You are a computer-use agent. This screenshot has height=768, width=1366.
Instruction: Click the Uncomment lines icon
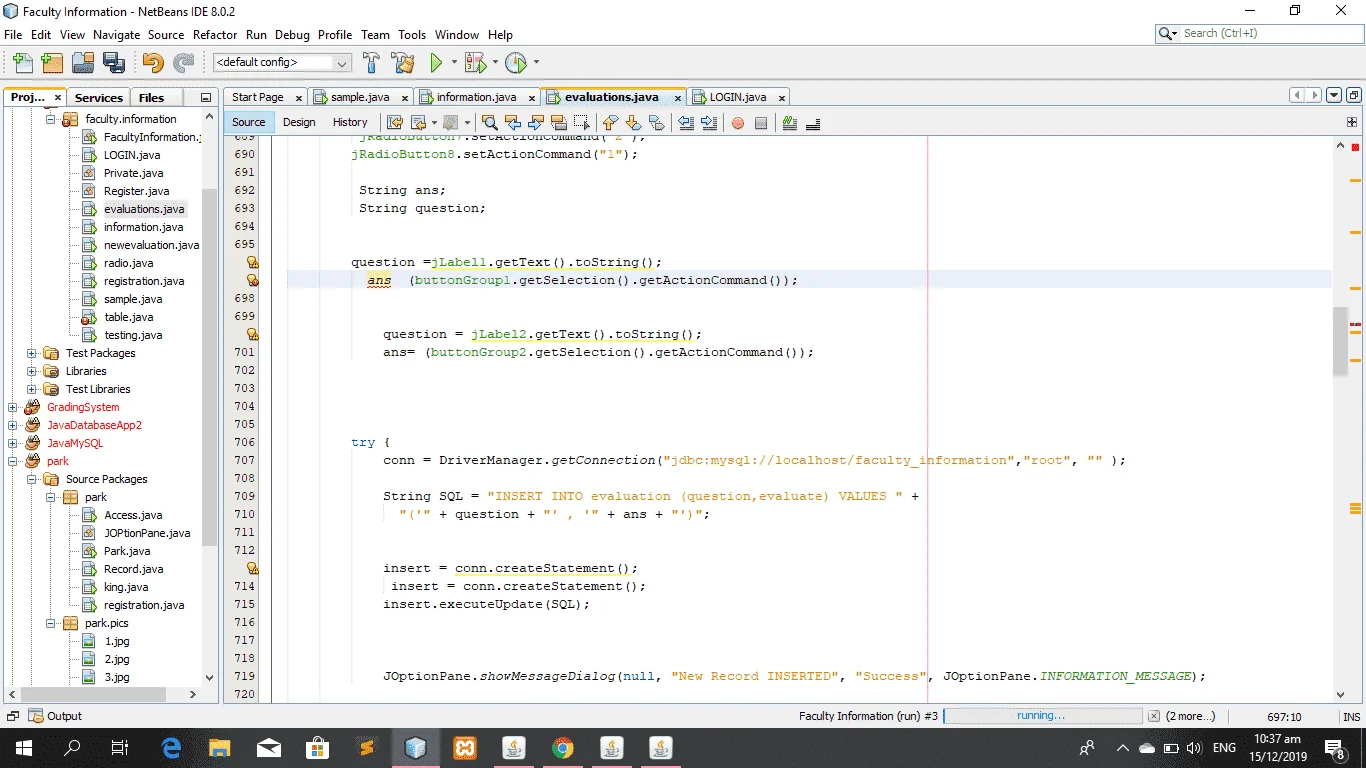(813, 123)
